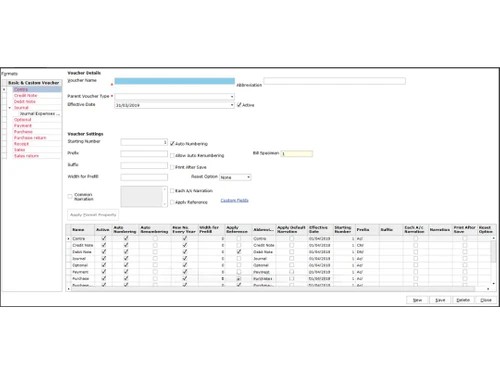Open the Custom Fields link

235,200
